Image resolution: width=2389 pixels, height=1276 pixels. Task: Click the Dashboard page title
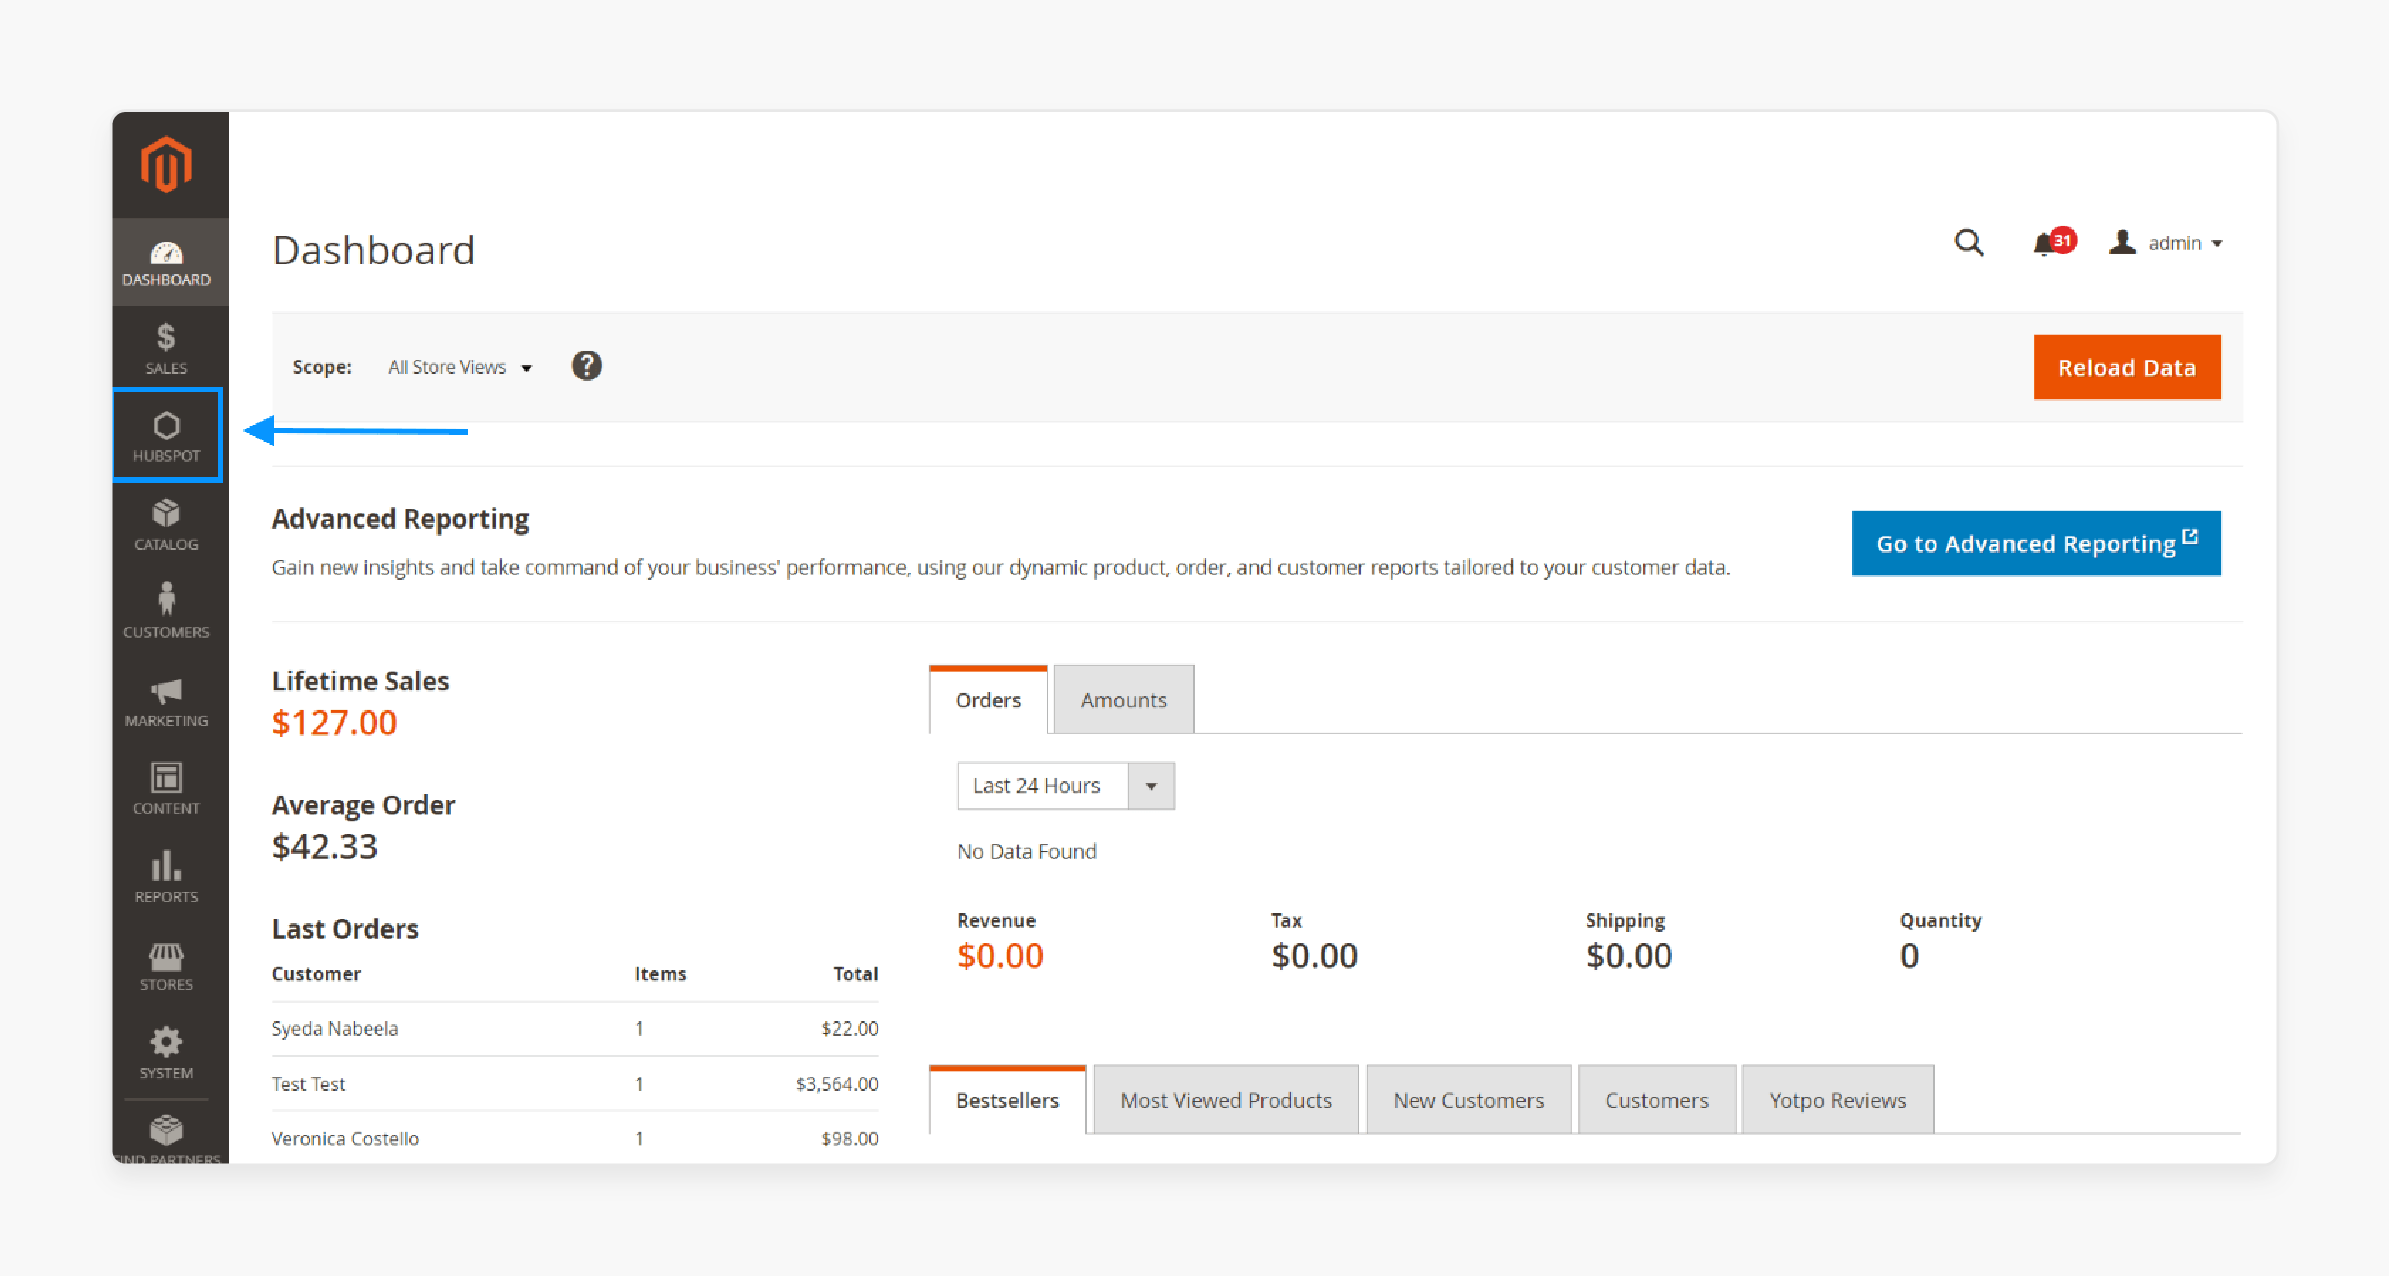click(x=374, y=250)
